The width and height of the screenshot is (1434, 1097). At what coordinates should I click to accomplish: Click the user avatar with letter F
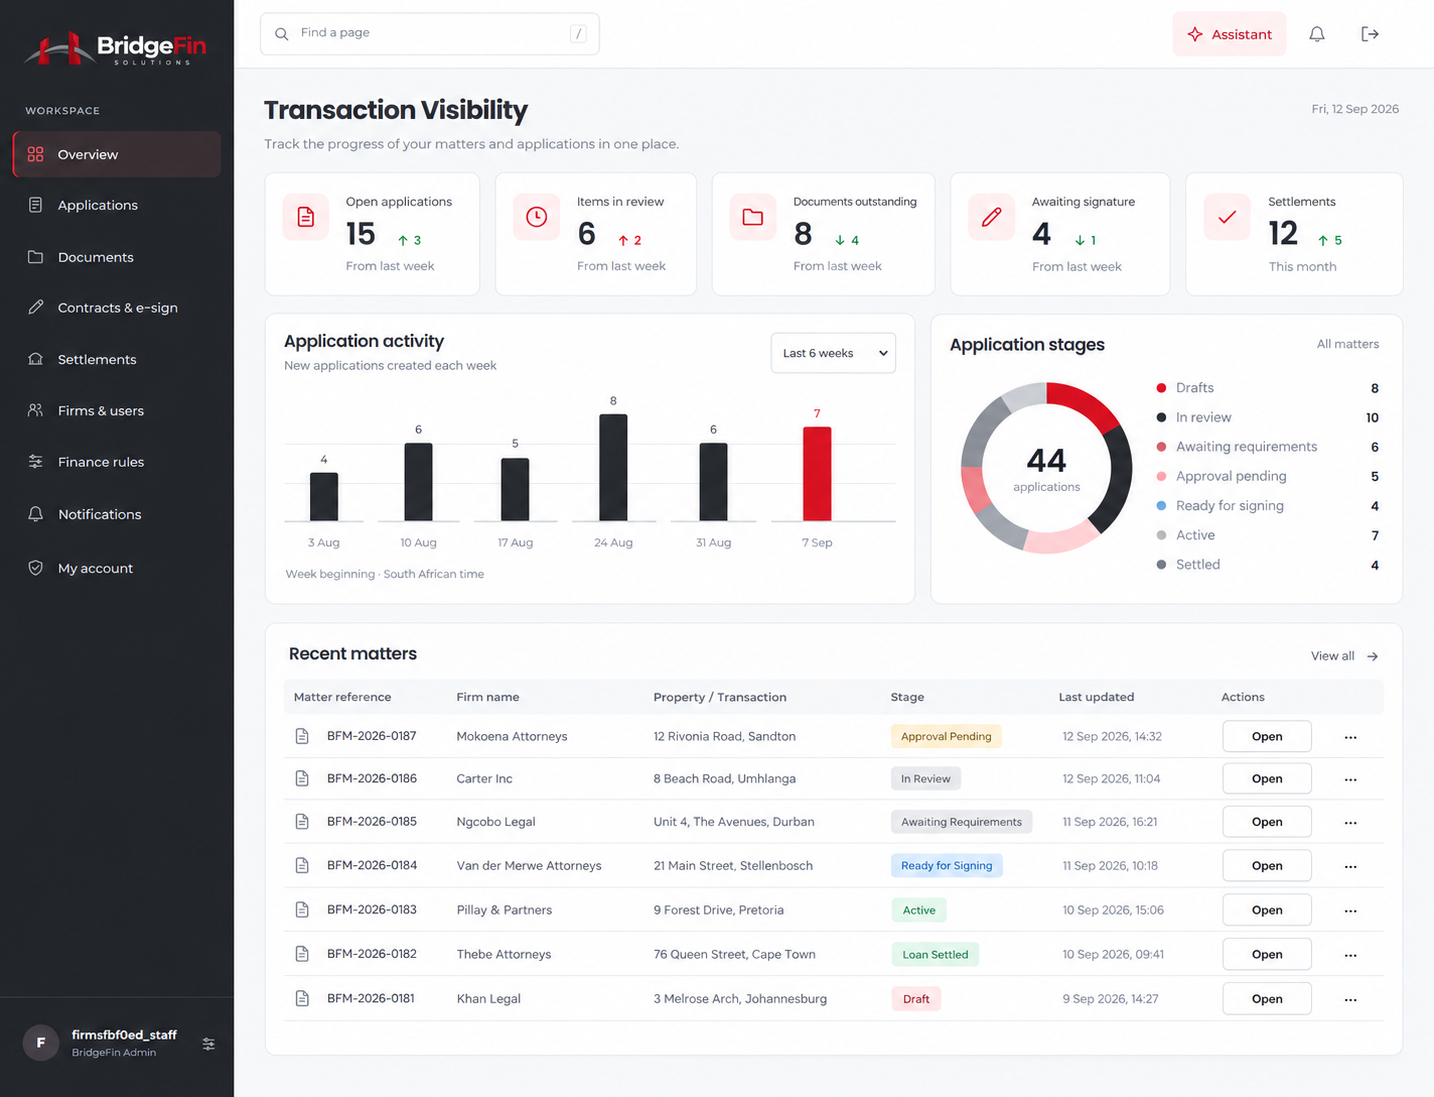click(41, 1043)
